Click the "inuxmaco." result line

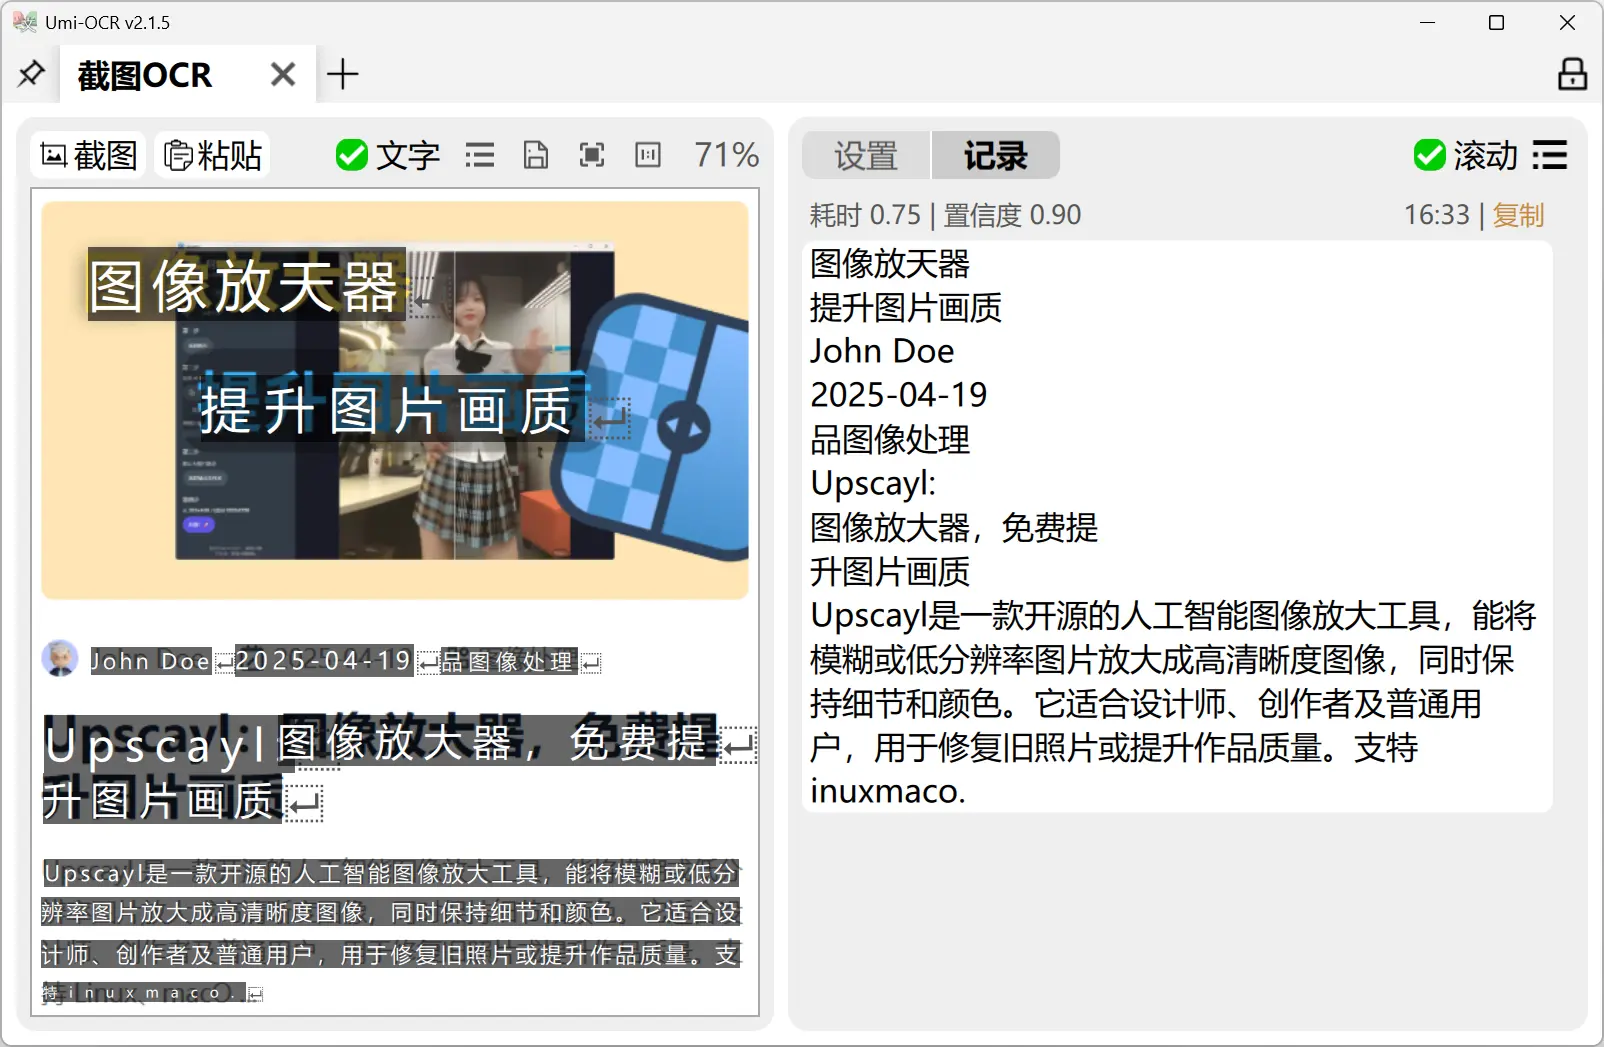point(888,791)
